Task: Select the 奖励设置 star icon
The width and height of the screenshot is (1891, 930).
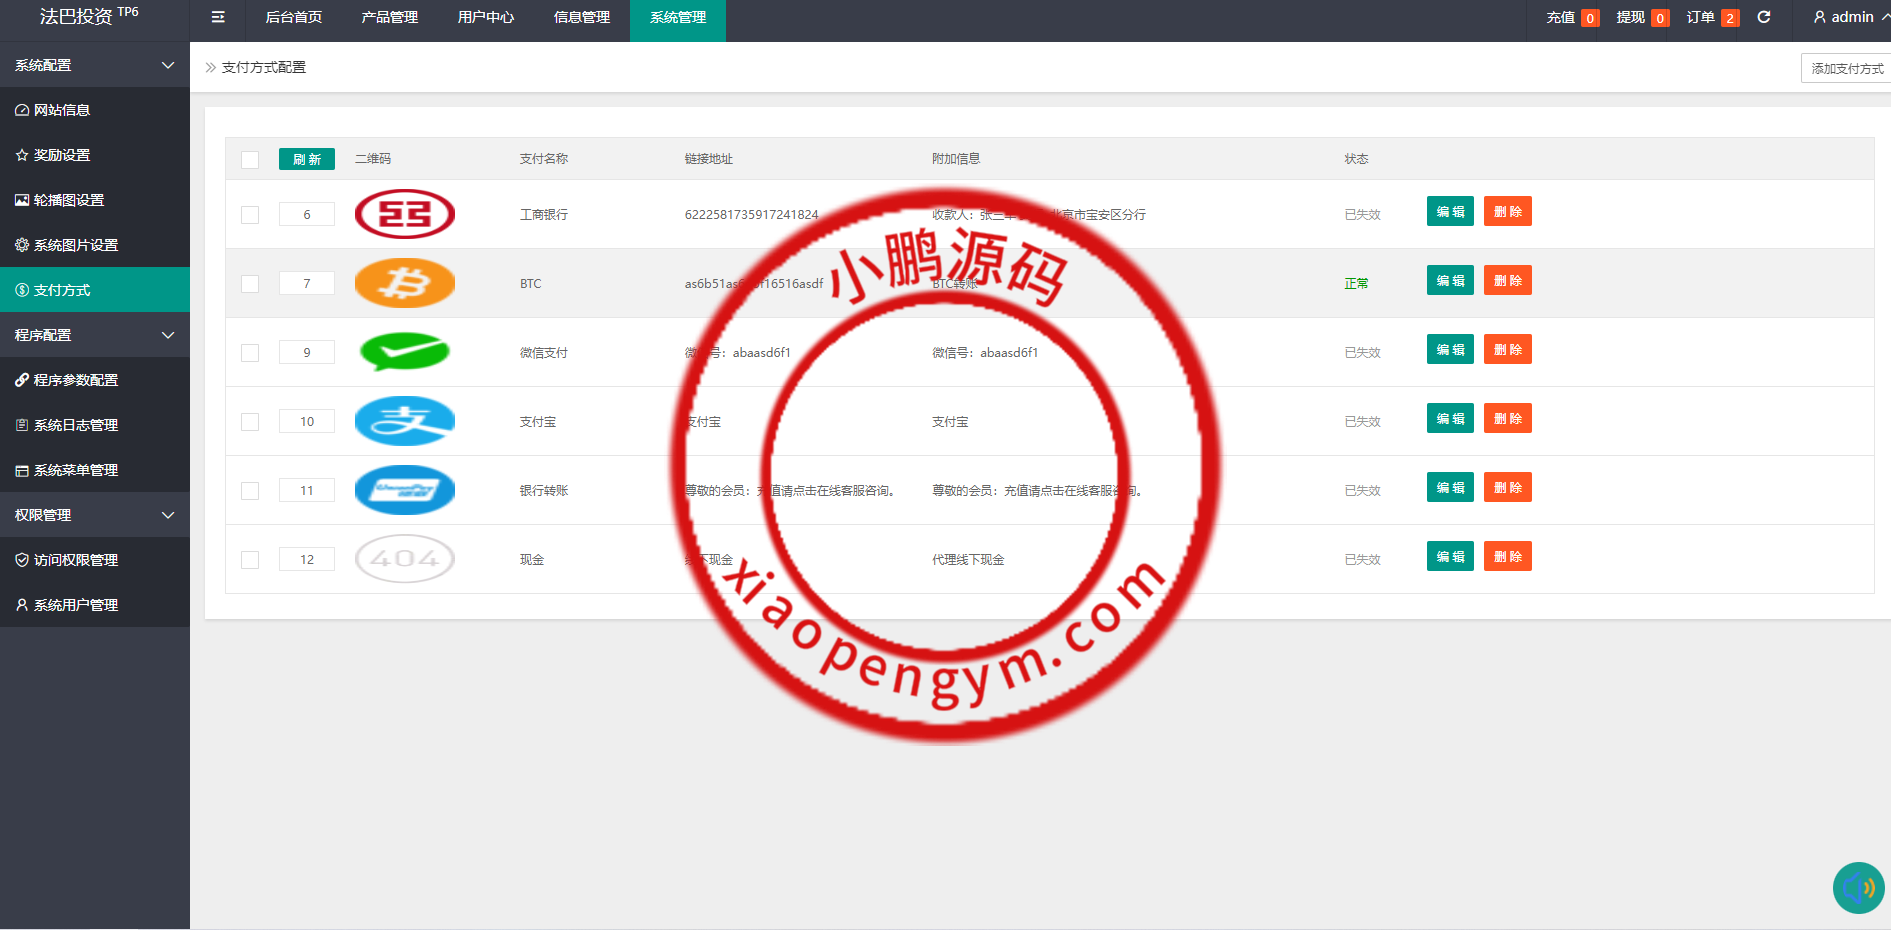Action: [22, 155]
